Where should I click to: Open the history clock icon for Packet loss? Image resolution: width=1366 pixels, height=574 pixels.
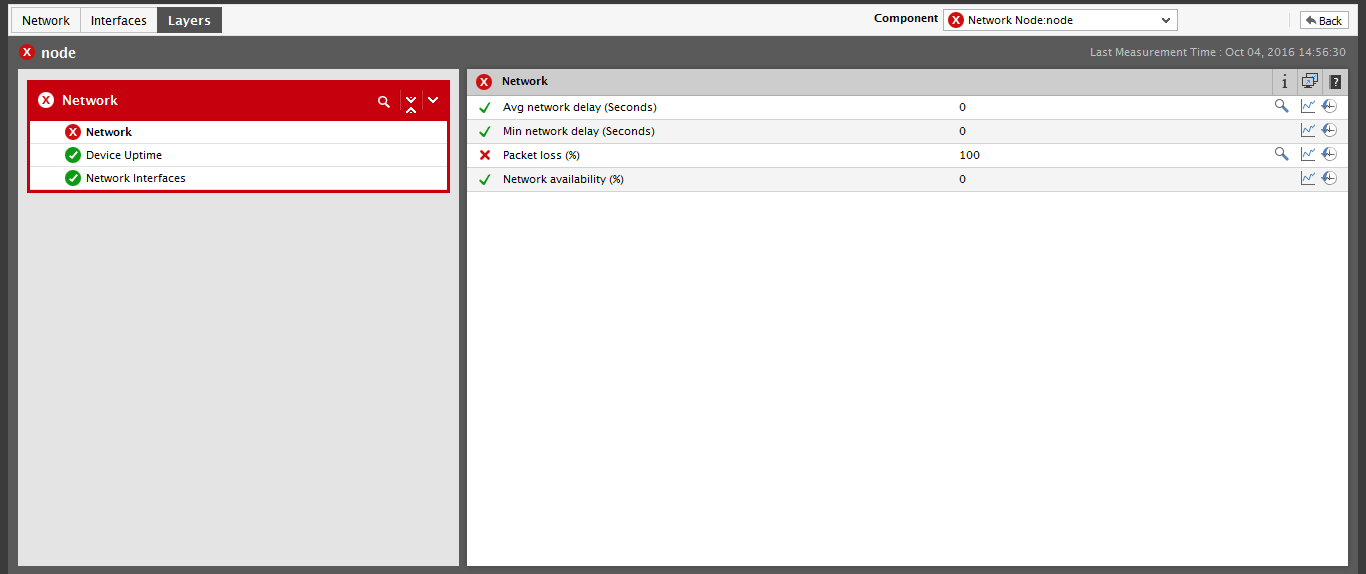click(x=1329, y=154)
